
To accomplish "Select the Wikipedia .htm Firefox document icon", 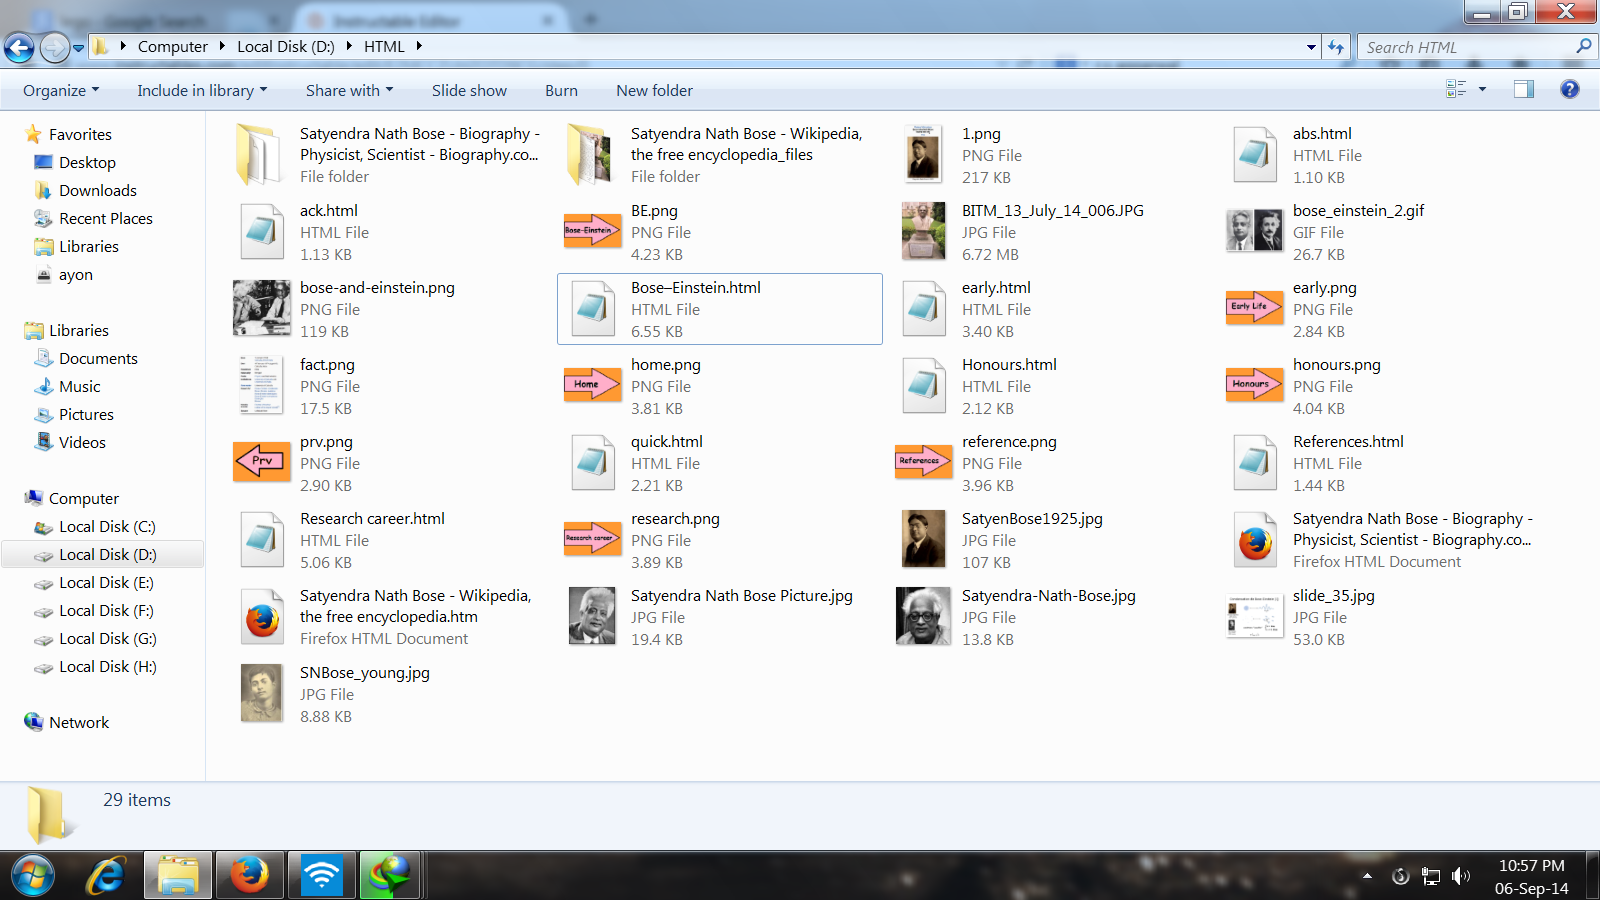I will 261,616.
